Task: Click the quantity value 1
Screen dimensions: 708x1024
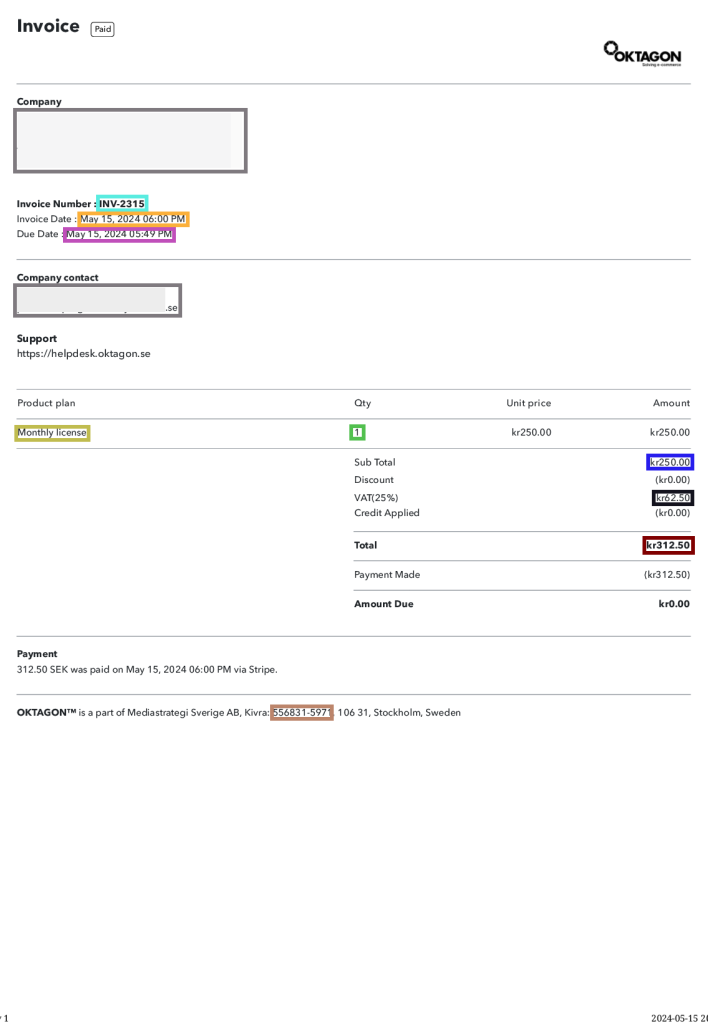Action: point(357,433)
